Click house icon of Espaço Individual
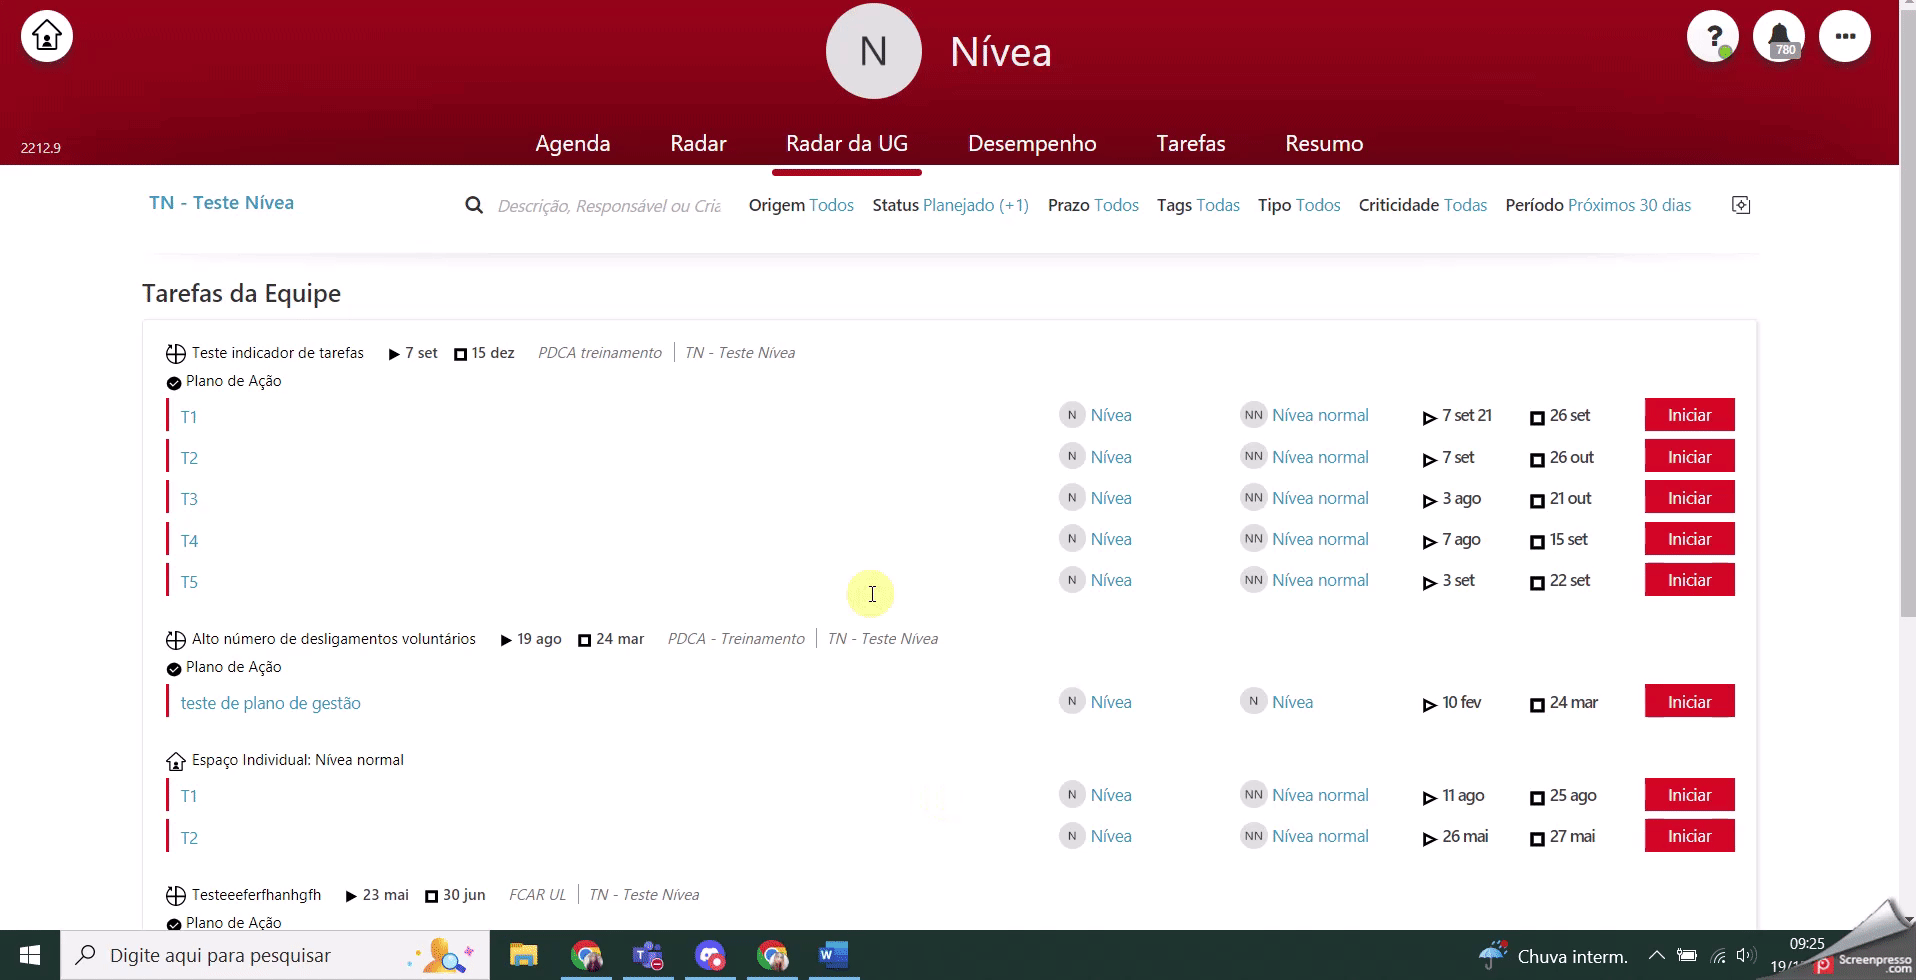Viewport: 1916px width, 980px height. (176, 761)
